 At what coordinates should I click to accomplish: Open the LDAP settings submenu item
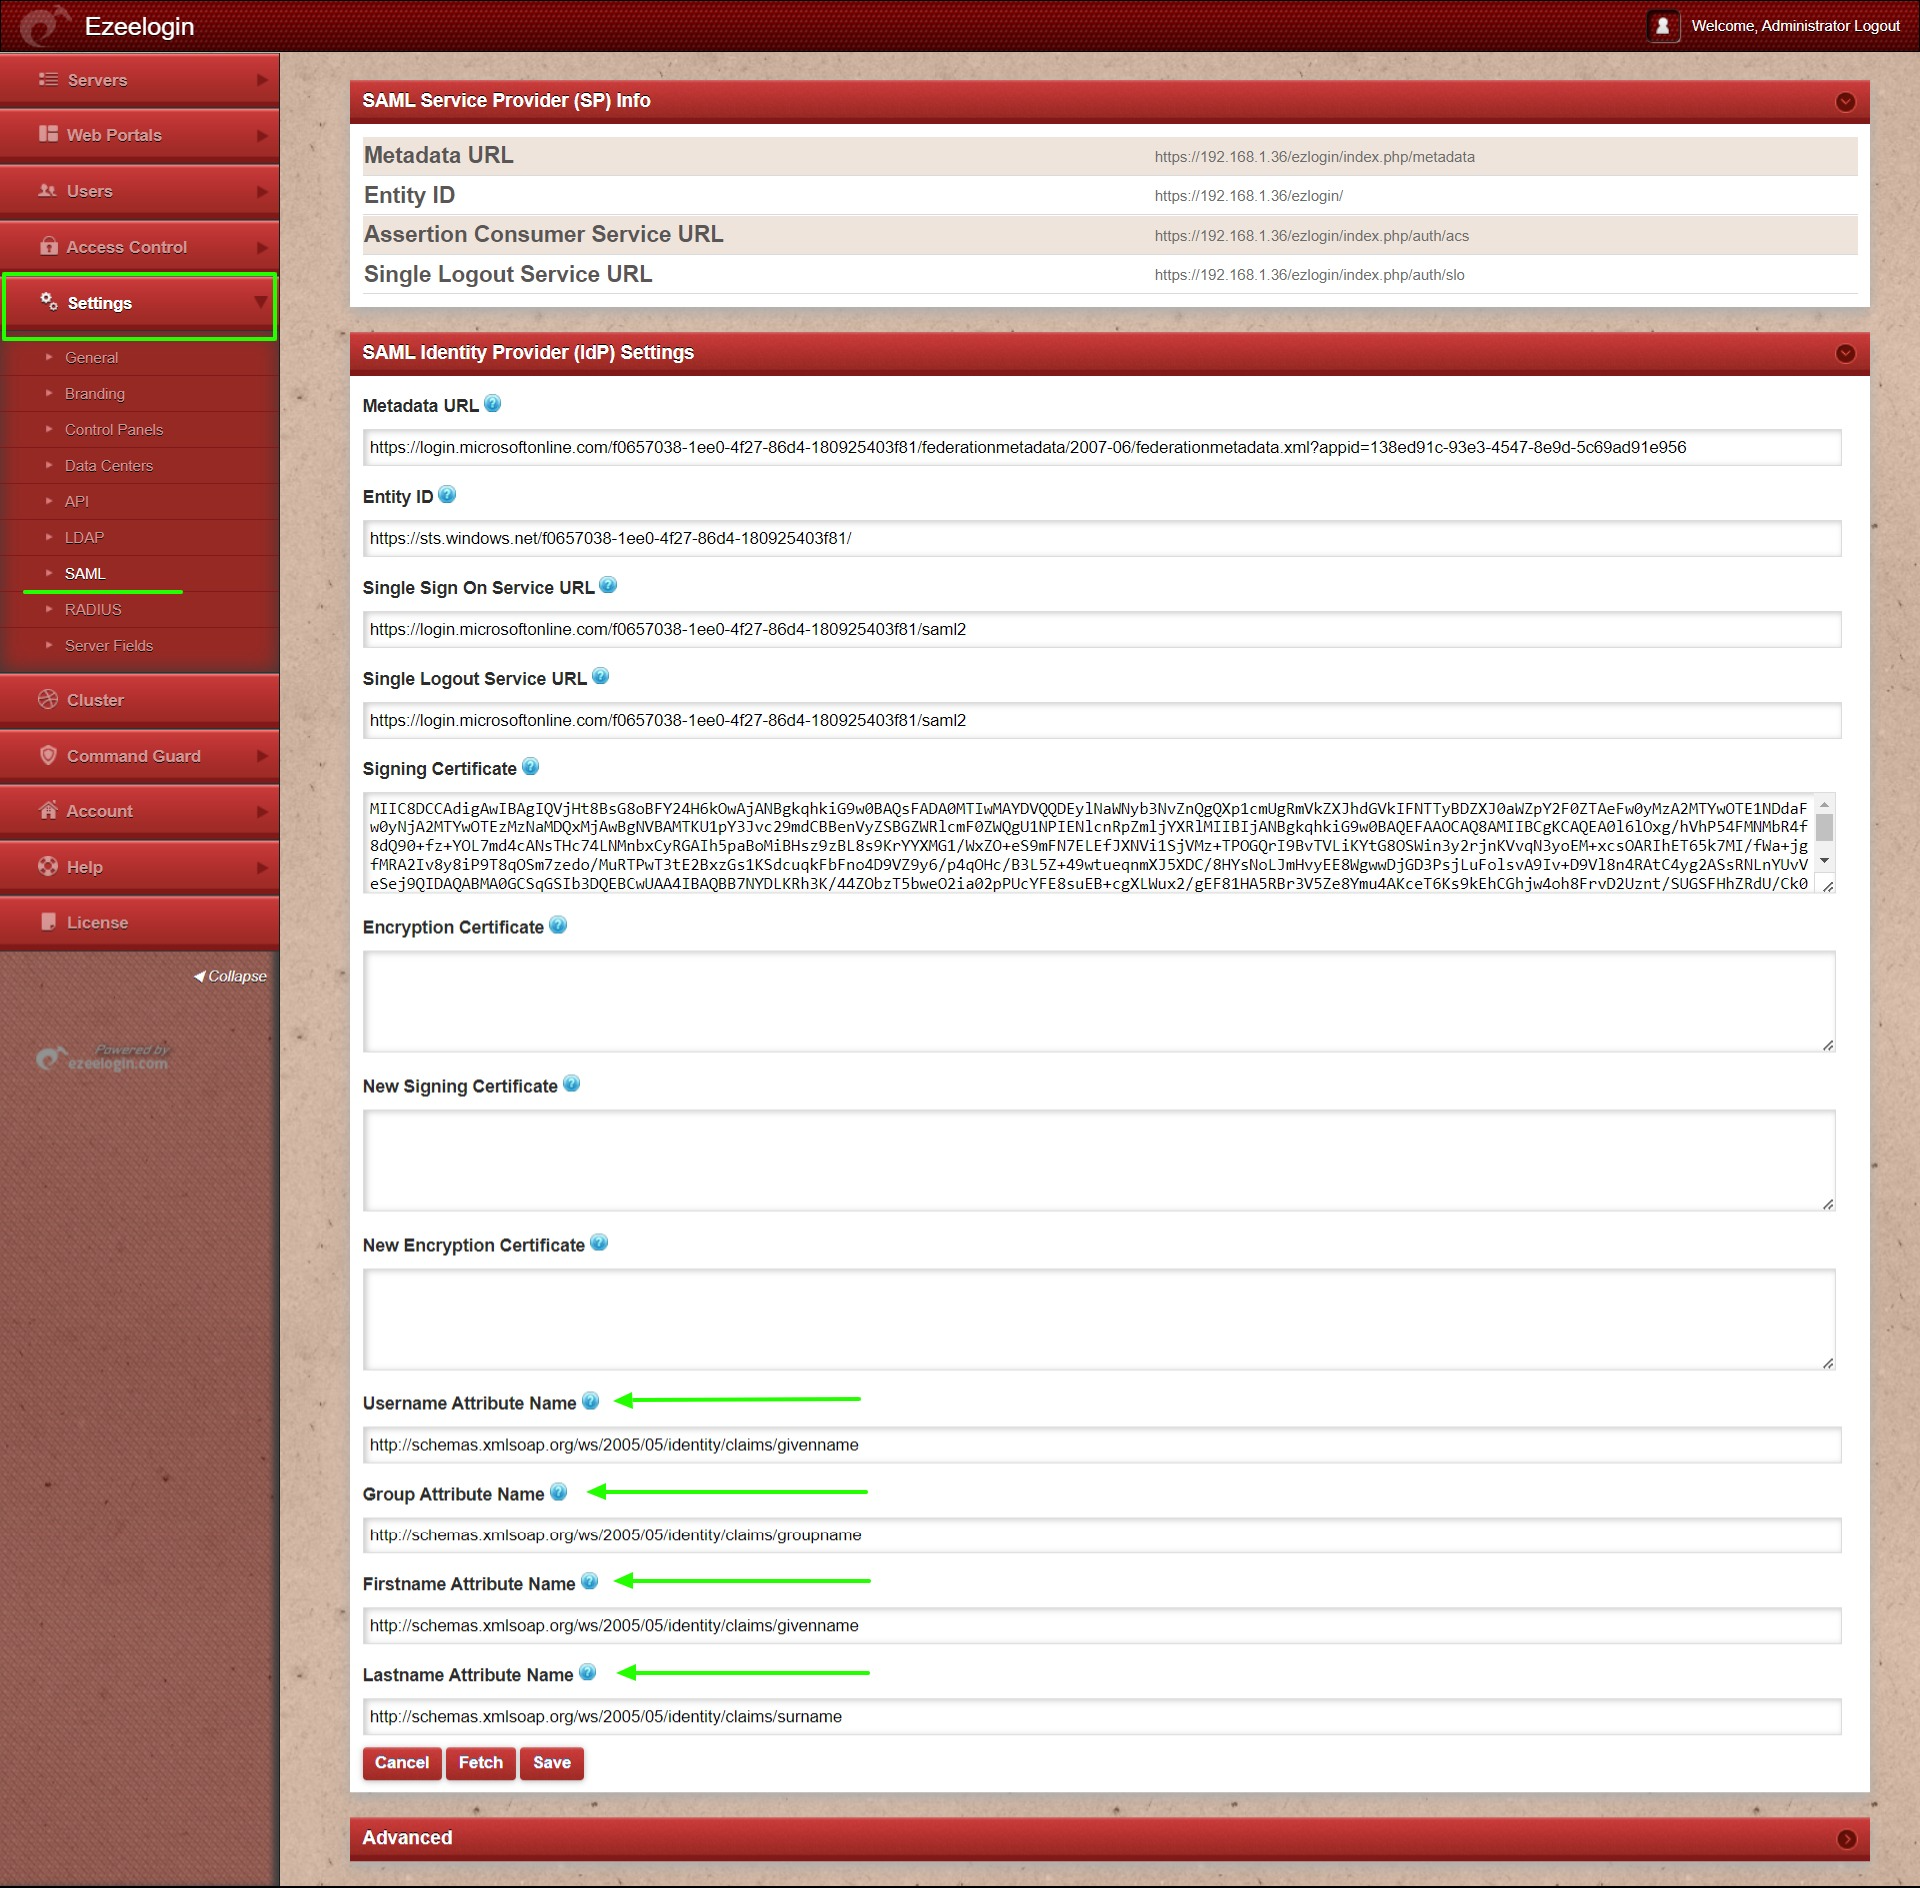tap(84, 537)
